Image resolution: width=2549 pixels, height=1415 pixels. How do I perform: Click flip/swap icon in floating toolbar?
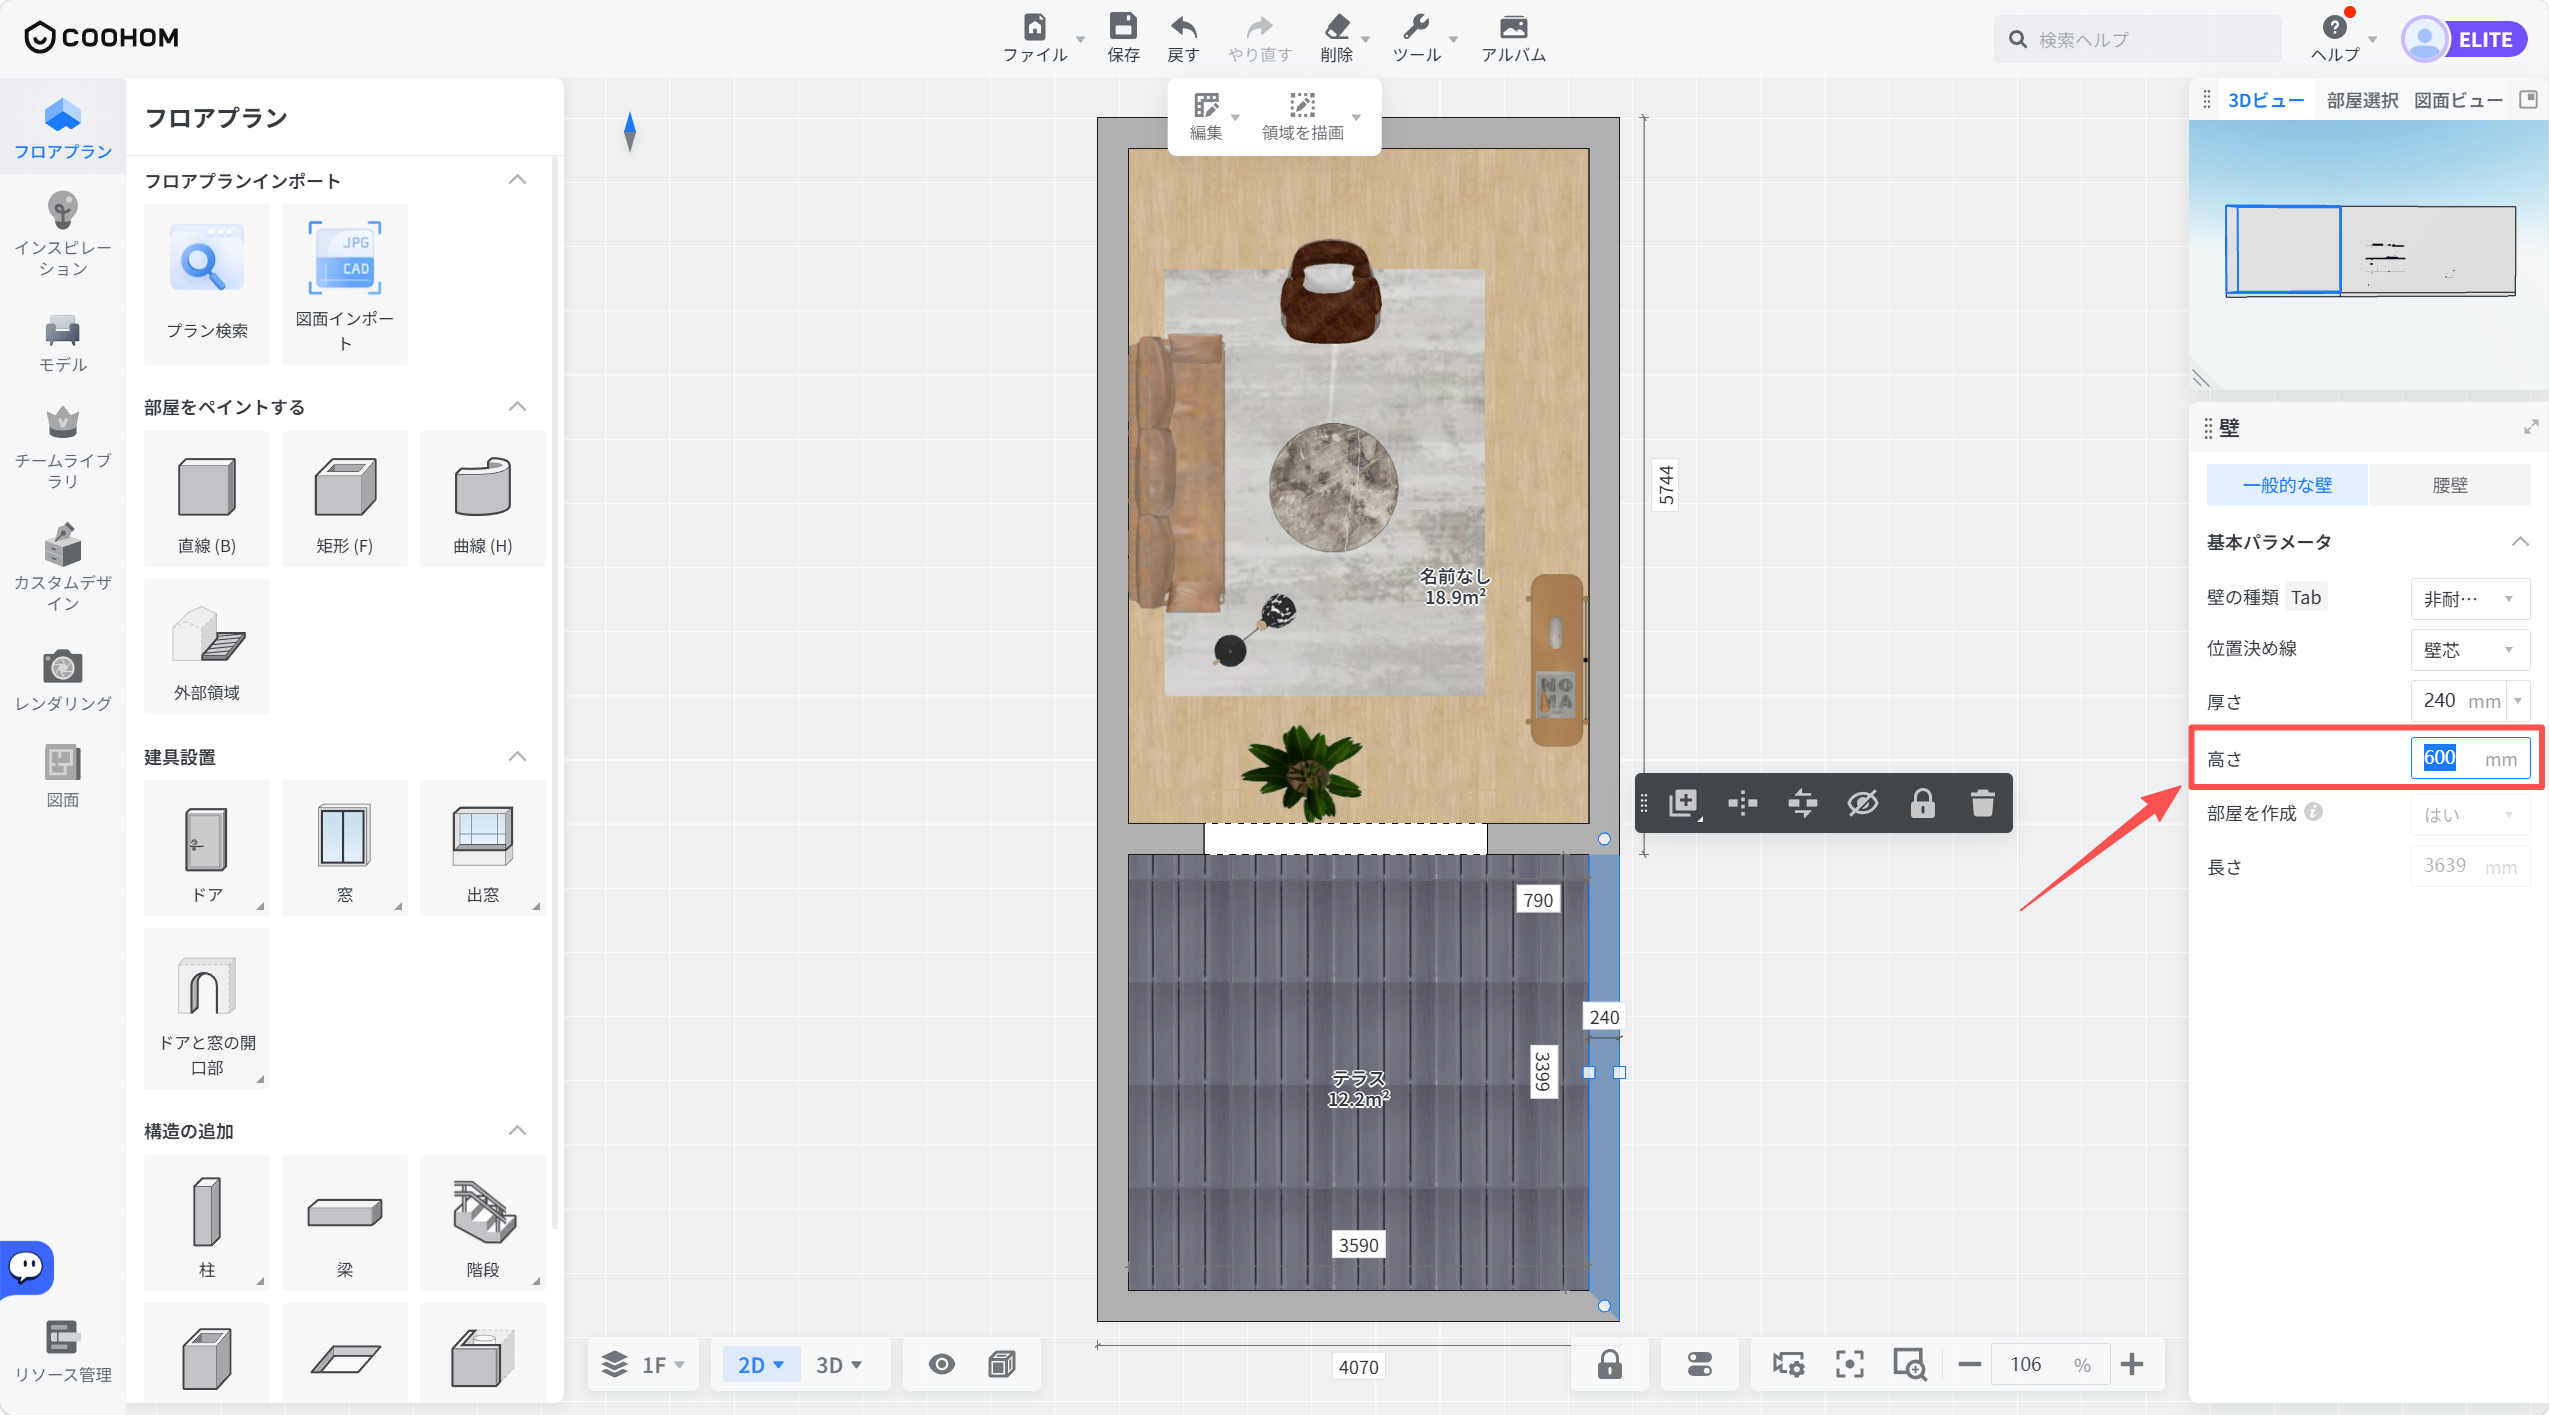pyautogui.click(x=1802, y=803)
